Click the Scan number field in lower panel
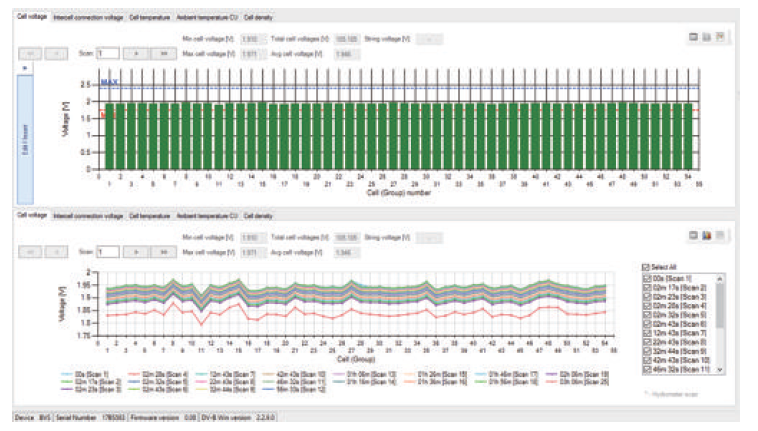758x431 pixels. point(107,252)
